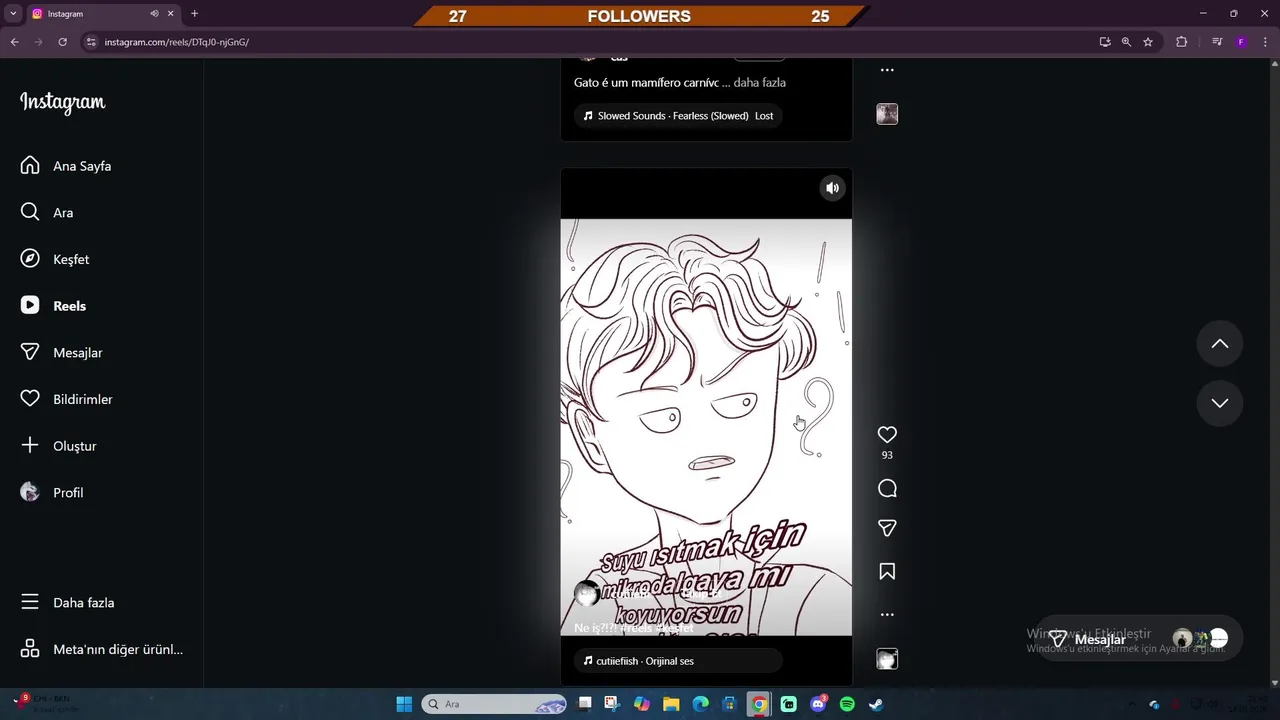
Task: Click install app icon in address bar
Action: tap(1104, 42)
